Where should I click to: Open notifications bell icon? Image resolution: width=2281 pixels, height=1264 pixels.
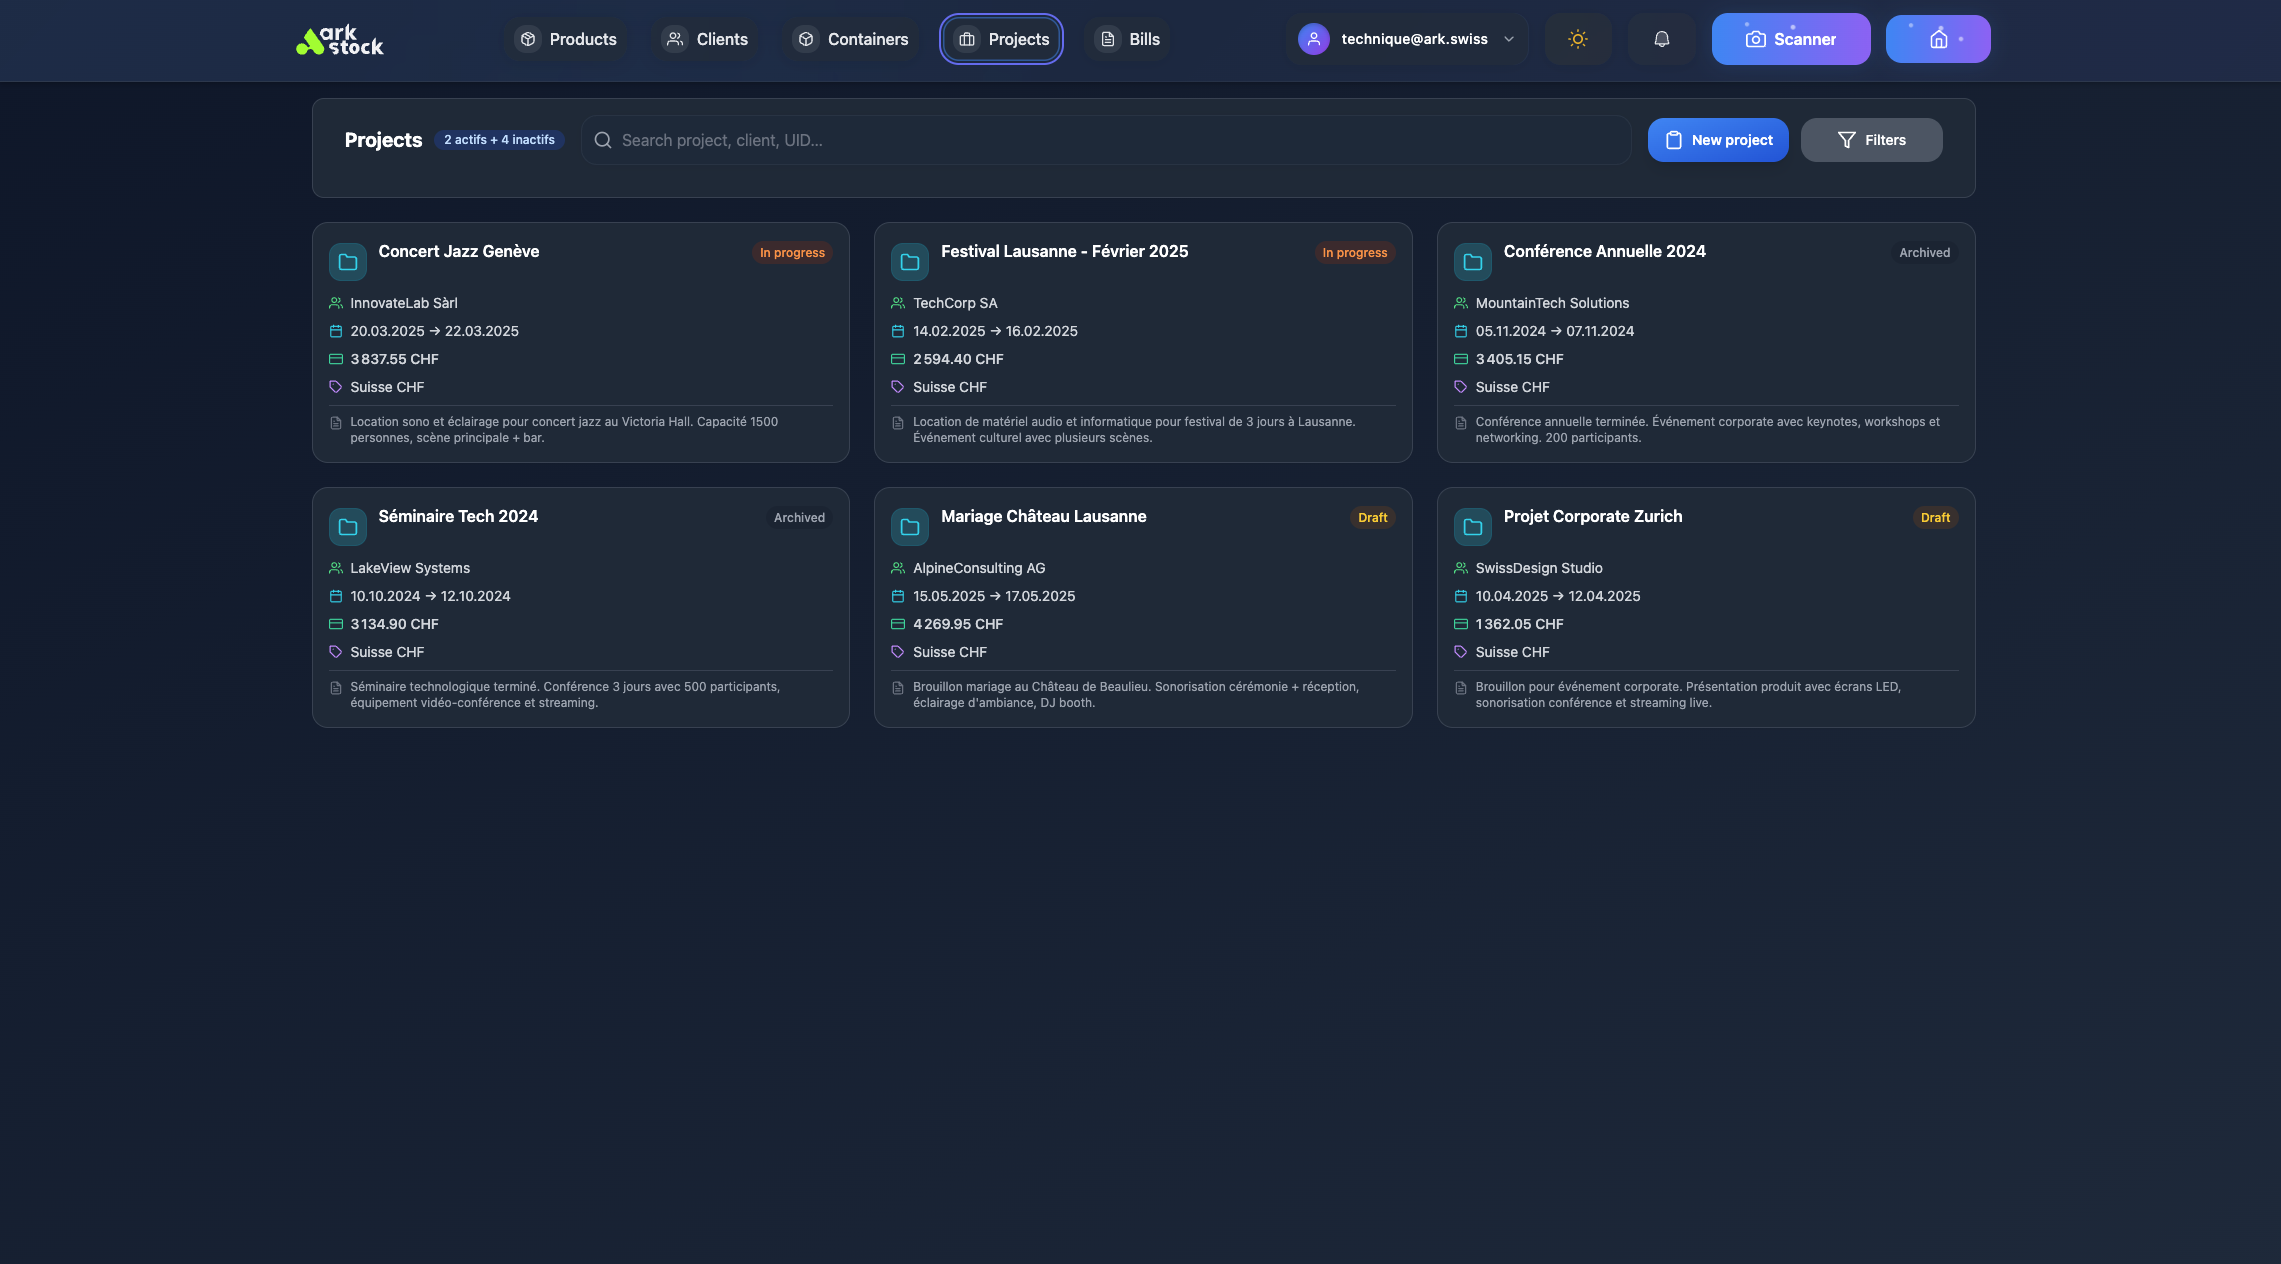click(x=1661, y=40)
